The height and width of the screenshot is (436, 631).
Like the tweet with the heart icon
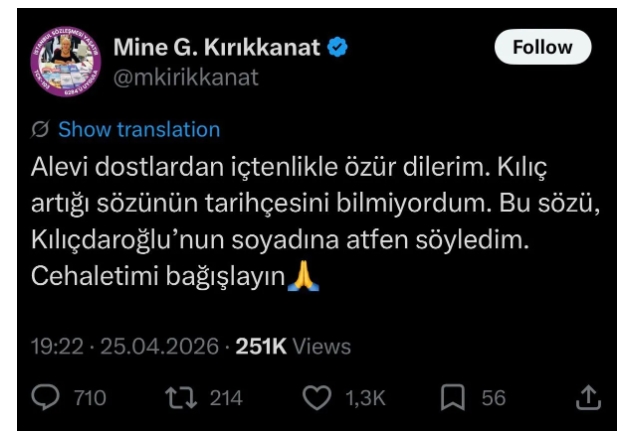pyautogui.click(x=317, y=397)
